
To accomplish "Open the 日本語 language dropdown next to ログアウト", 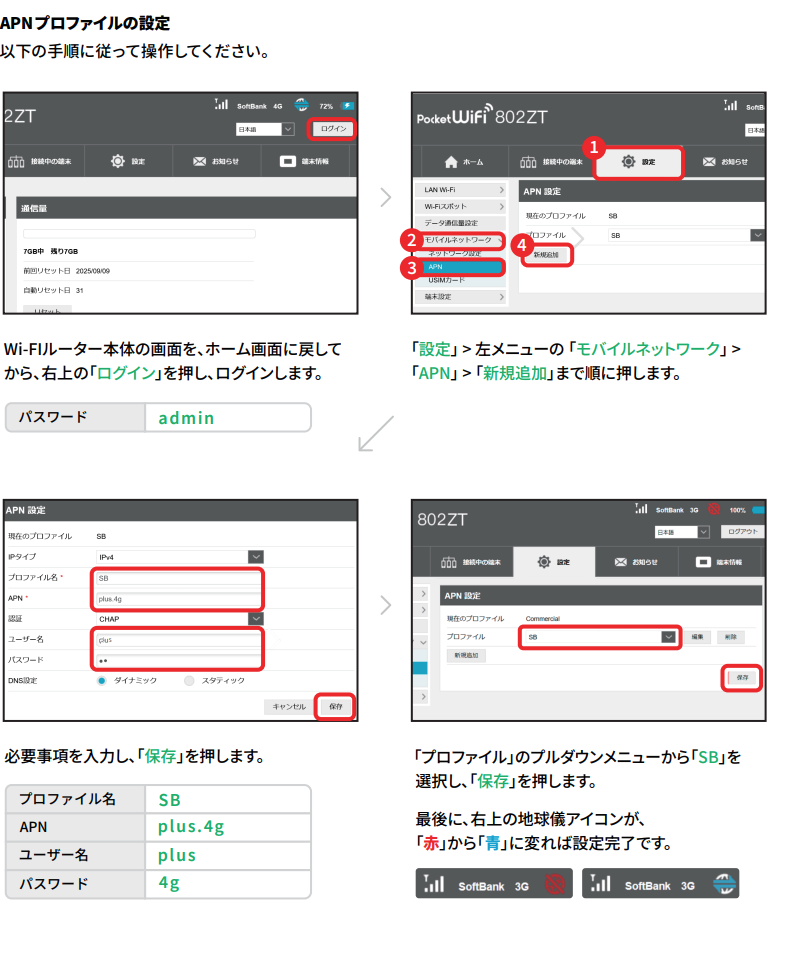I will click(682, 532).
